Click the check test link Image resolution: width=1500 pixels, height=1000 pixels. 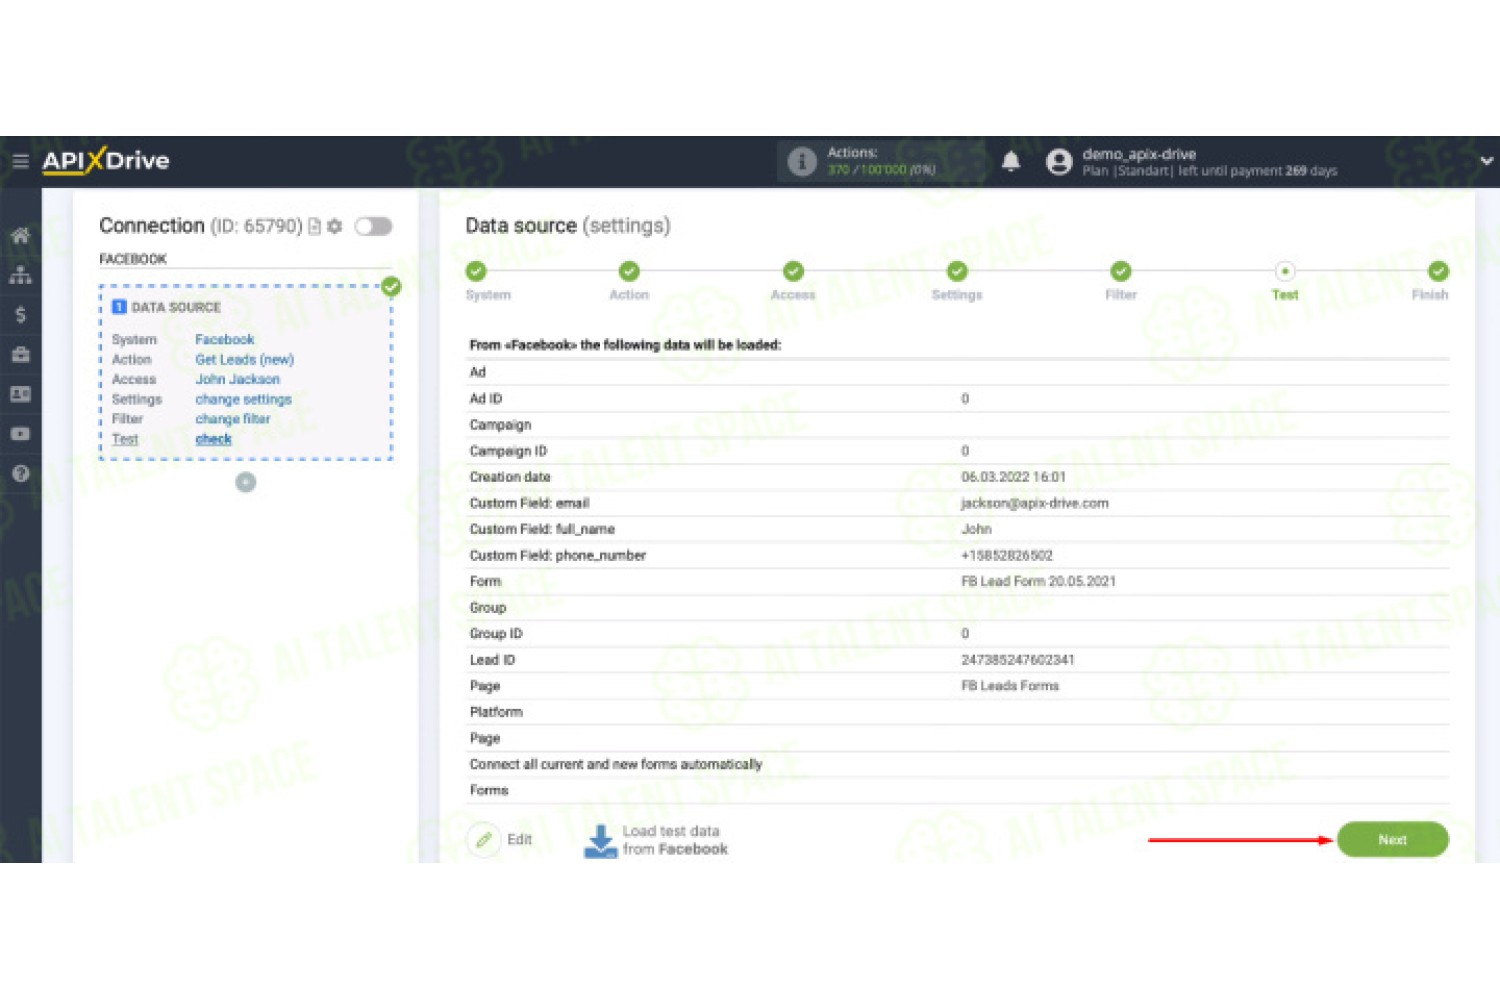(214, 439)
